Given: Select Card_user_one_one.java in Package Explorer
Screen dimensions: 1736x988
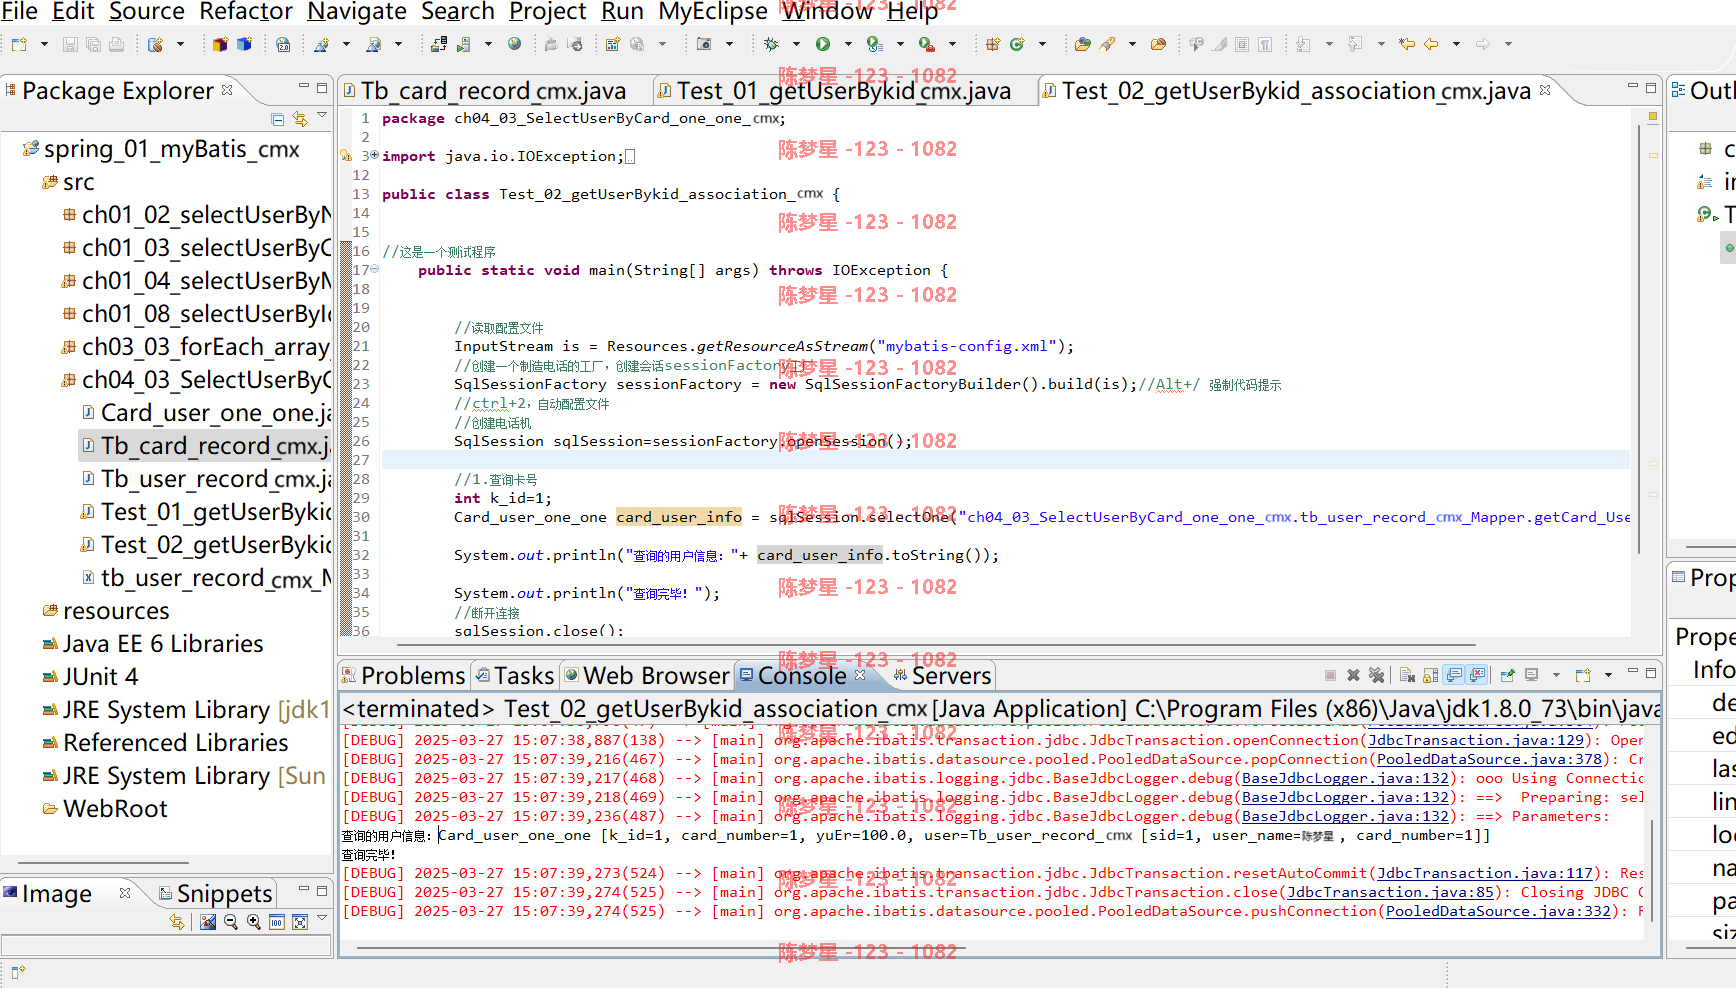Looking at the screenshot, I should [205, 413].
